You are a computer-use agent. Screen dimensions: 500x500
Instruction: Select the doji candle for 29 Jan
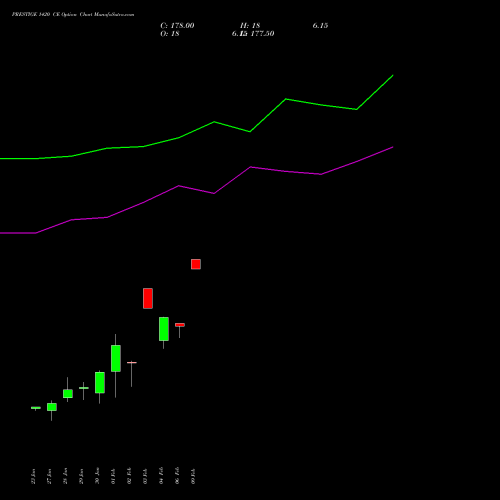(84, 388)
